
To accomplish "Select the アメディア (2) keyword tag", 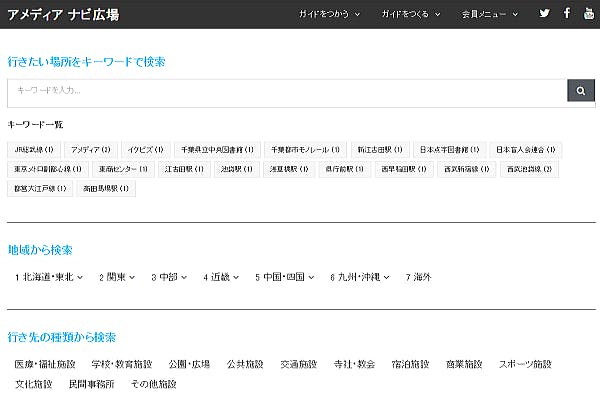I will [91, 149].
